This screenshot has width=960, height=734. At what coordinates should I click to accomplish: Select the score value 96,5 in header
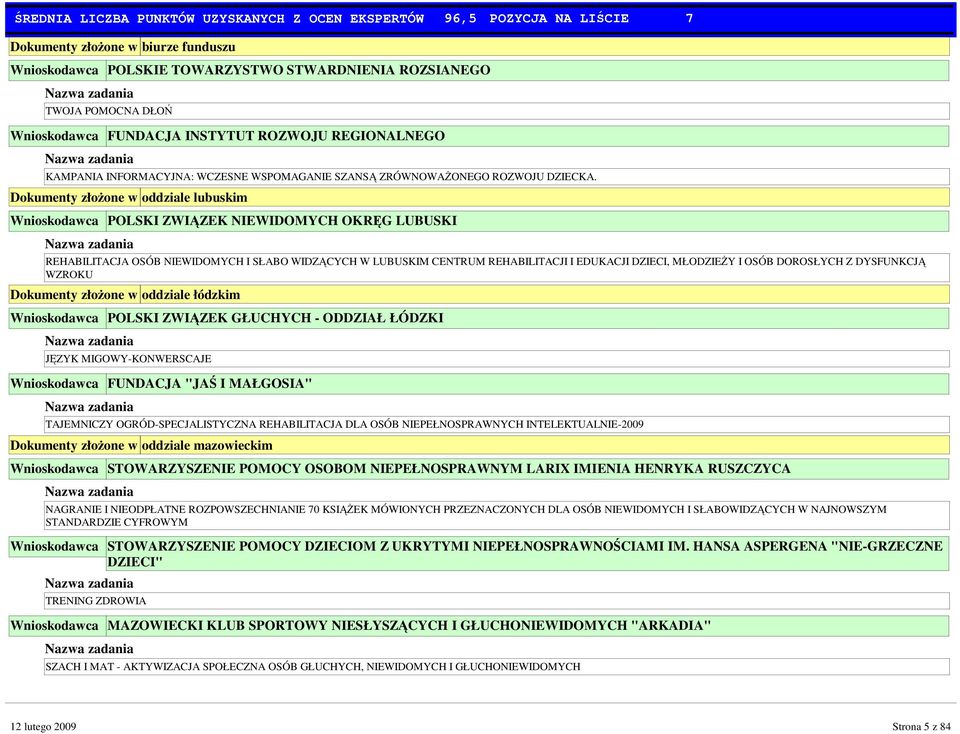460,18
